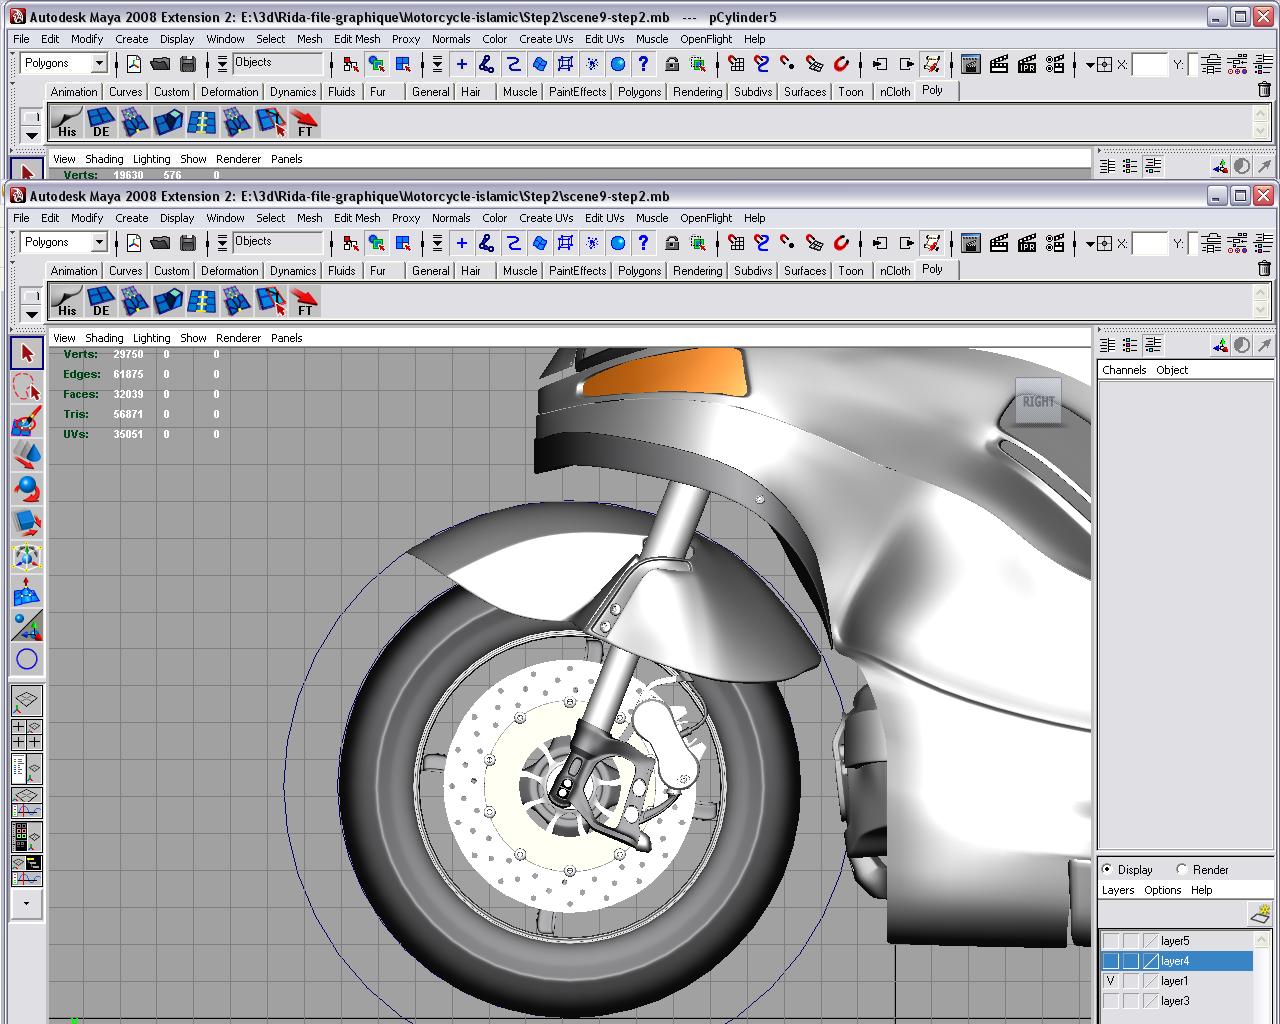
Task: Select the Render radio button
Action: (1182, 869)
